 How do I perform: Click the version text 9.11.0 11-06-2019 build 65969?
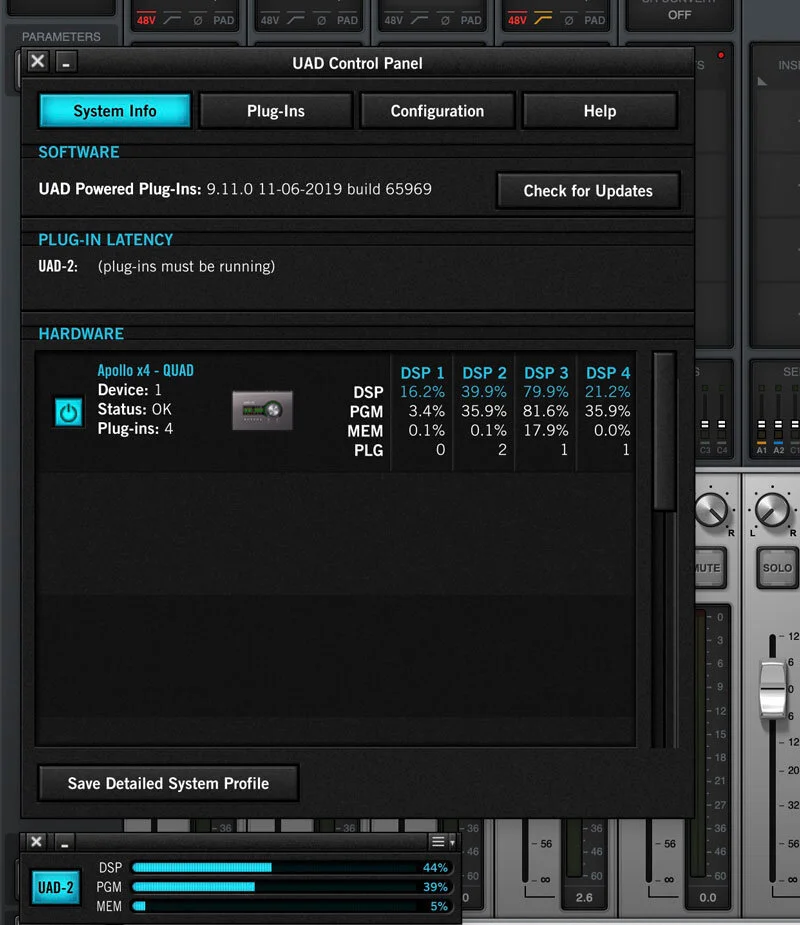pyautogui.click(x=319, y=189)
